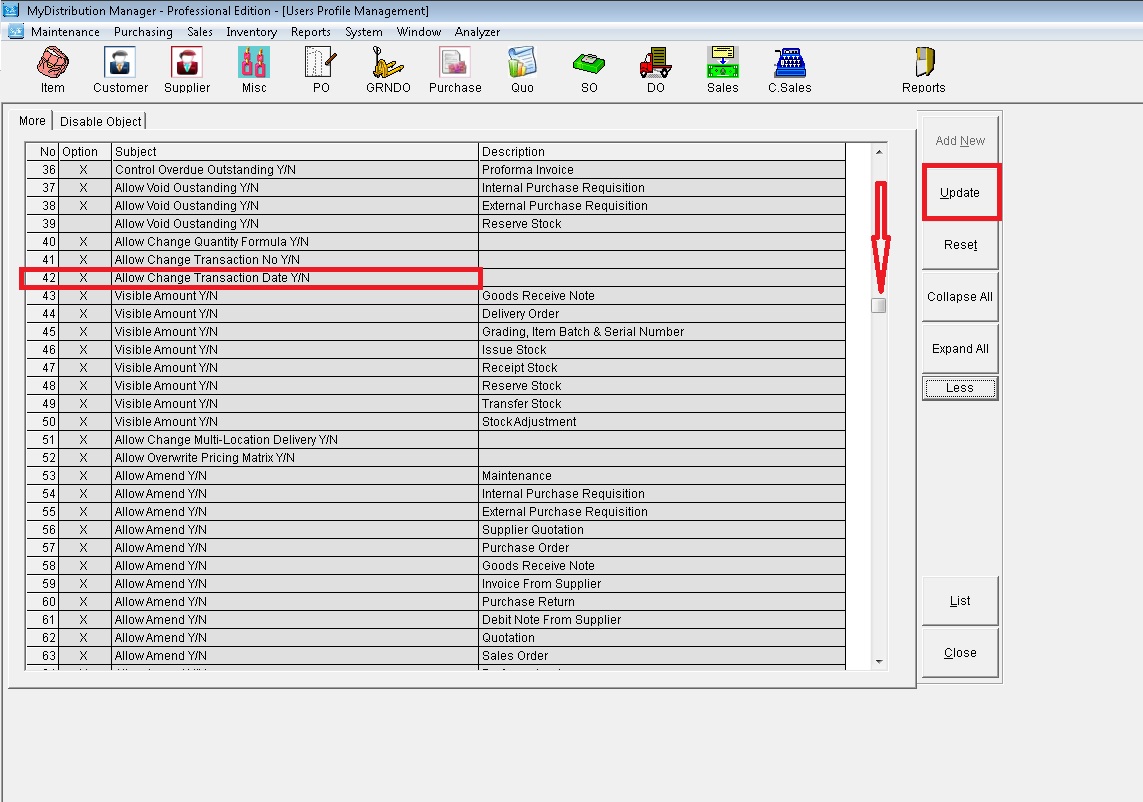Toggle option X for row 52 pricing matrix

[84, 458]
